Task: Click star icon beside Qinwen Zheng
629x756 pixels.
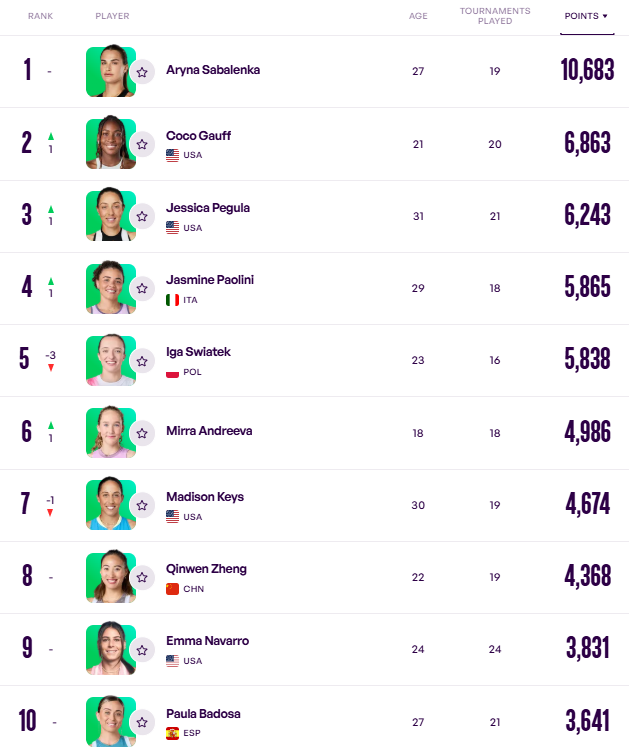Action: click(x=142, y=578)
